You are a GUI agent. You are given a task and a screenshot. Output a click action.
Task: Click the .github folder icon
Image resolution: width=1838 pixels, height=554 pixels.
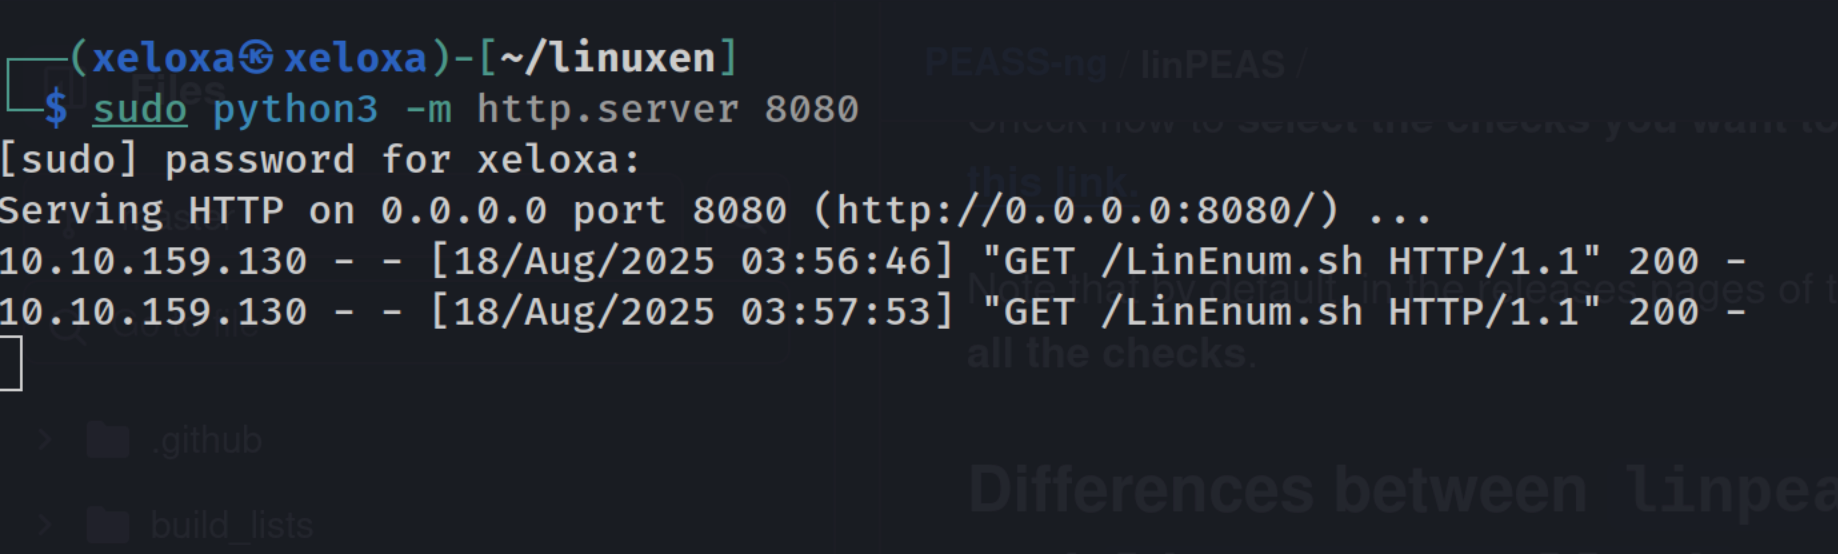pos(108,440)
